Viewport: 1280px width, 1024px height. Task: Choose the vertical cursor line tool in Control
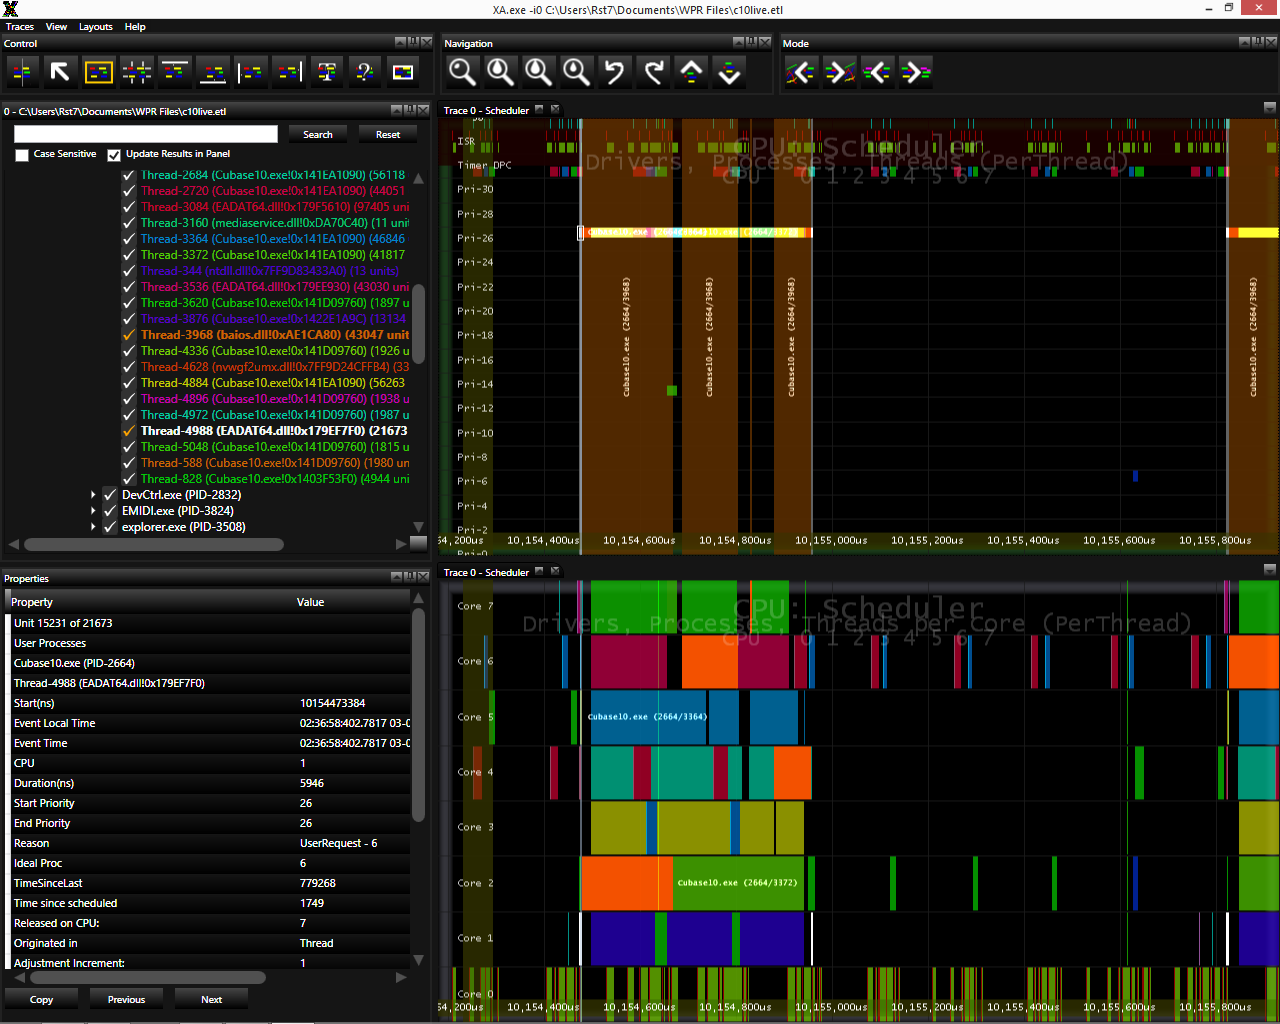pos(22,72)
